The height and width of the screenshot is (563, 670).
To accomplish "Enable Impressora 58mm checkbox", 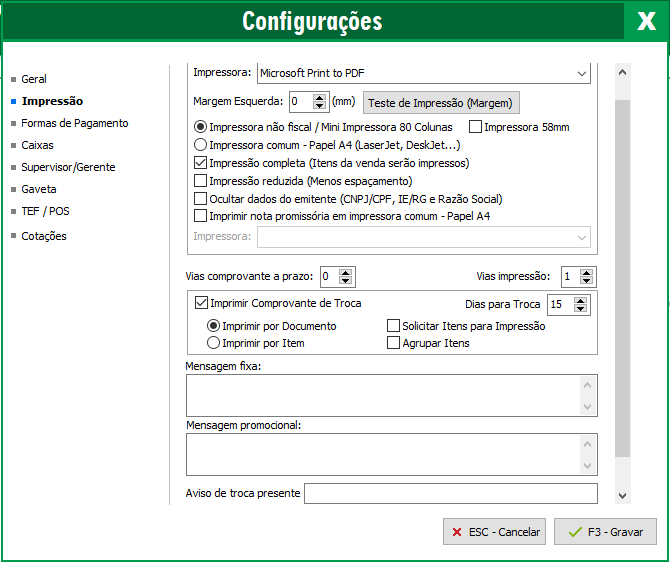I will (476, 127).
